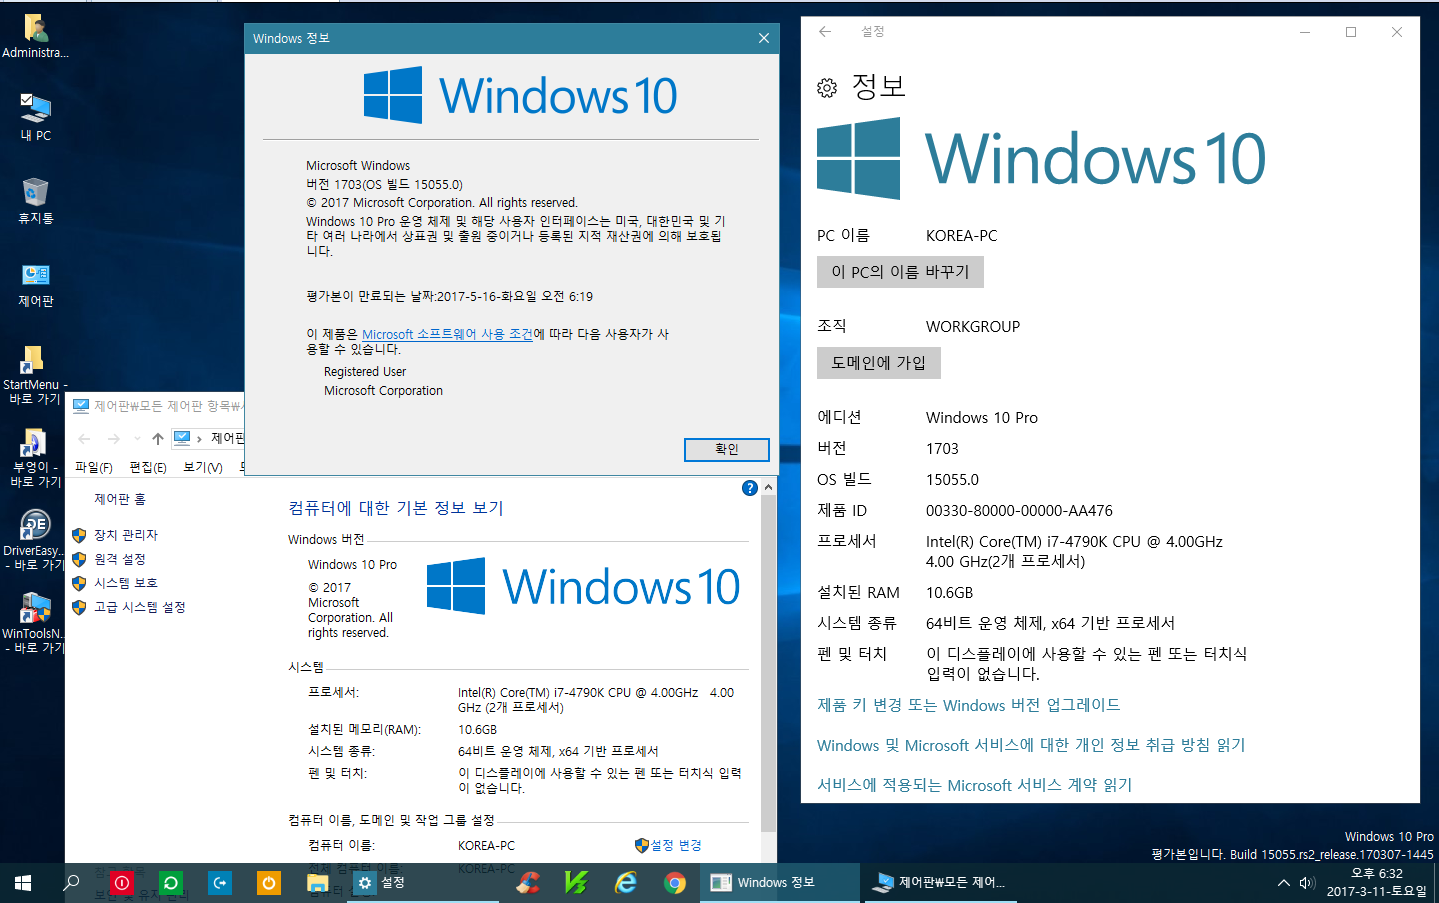
Task: Open the Microsoft 소프트웨어 사용 조건 link
Action: click(x=447, y=334)
